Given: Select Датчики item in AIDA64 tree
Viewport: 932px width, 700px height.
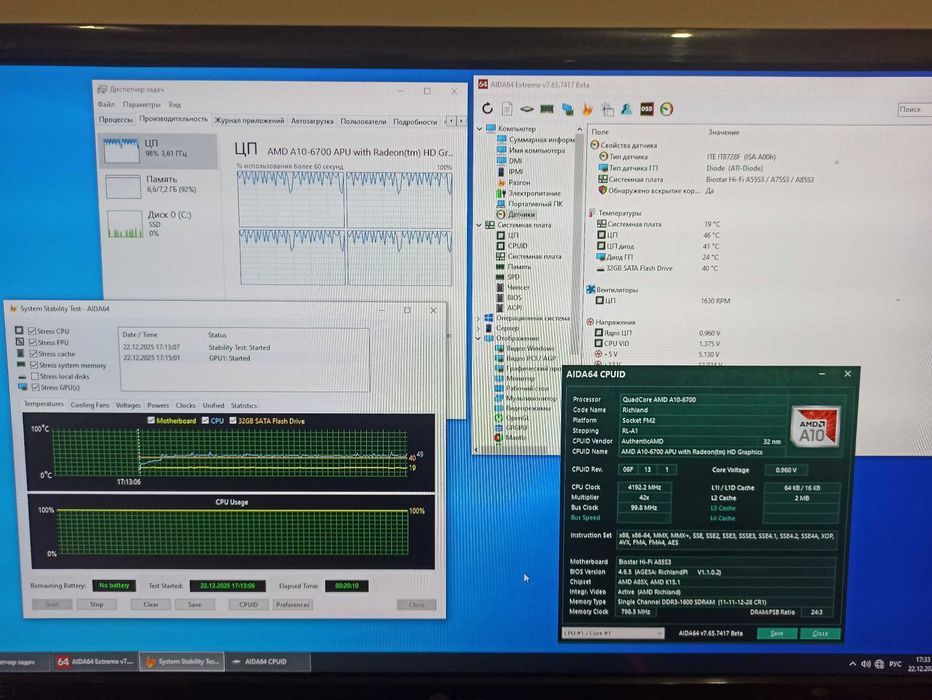Looking at the screenshot, I should [x=515, y=215].
